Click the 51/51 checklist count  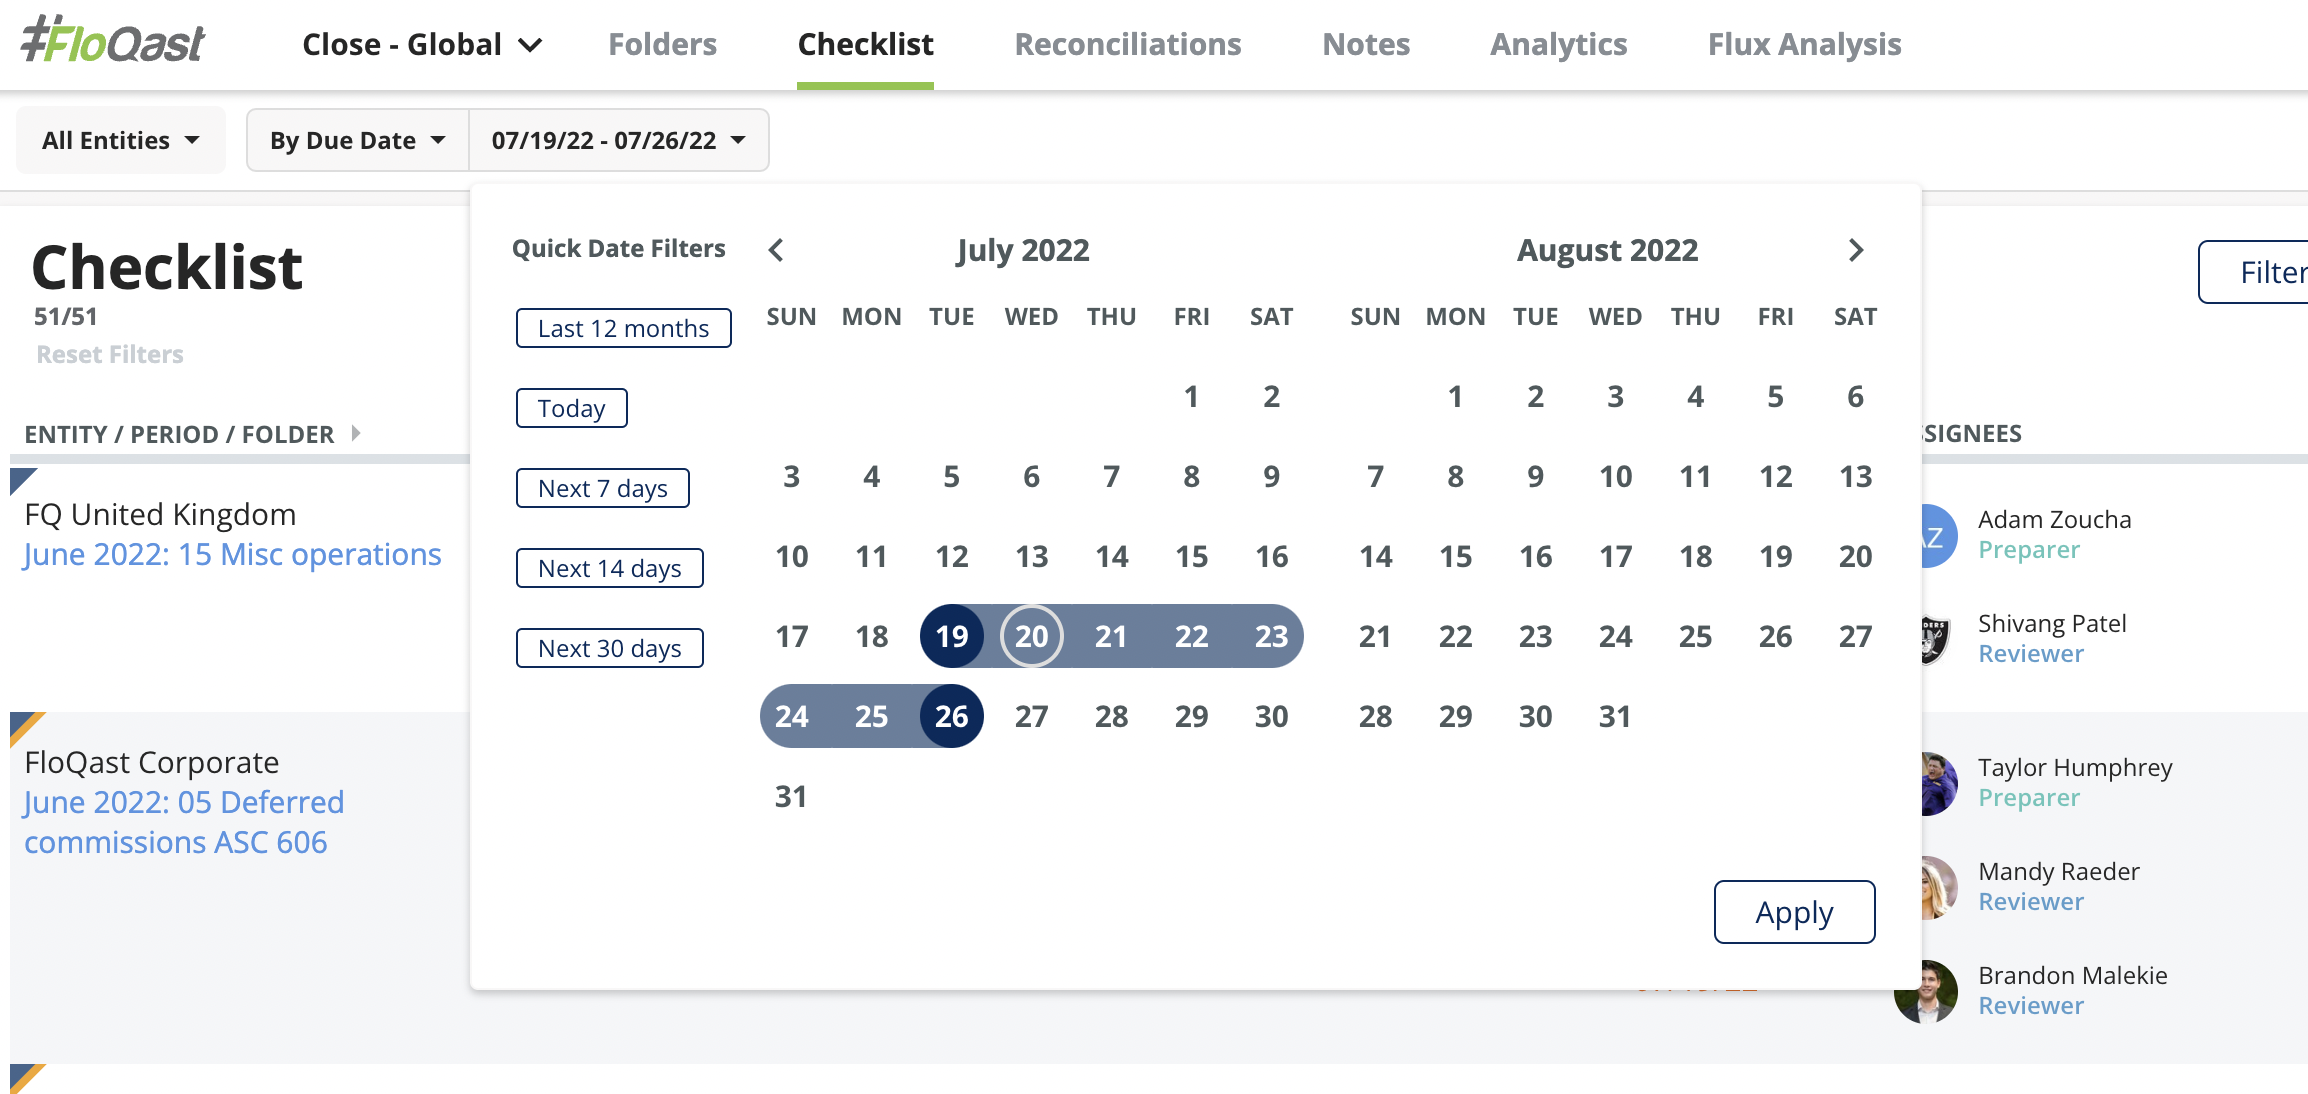click(x=66, y=316)
